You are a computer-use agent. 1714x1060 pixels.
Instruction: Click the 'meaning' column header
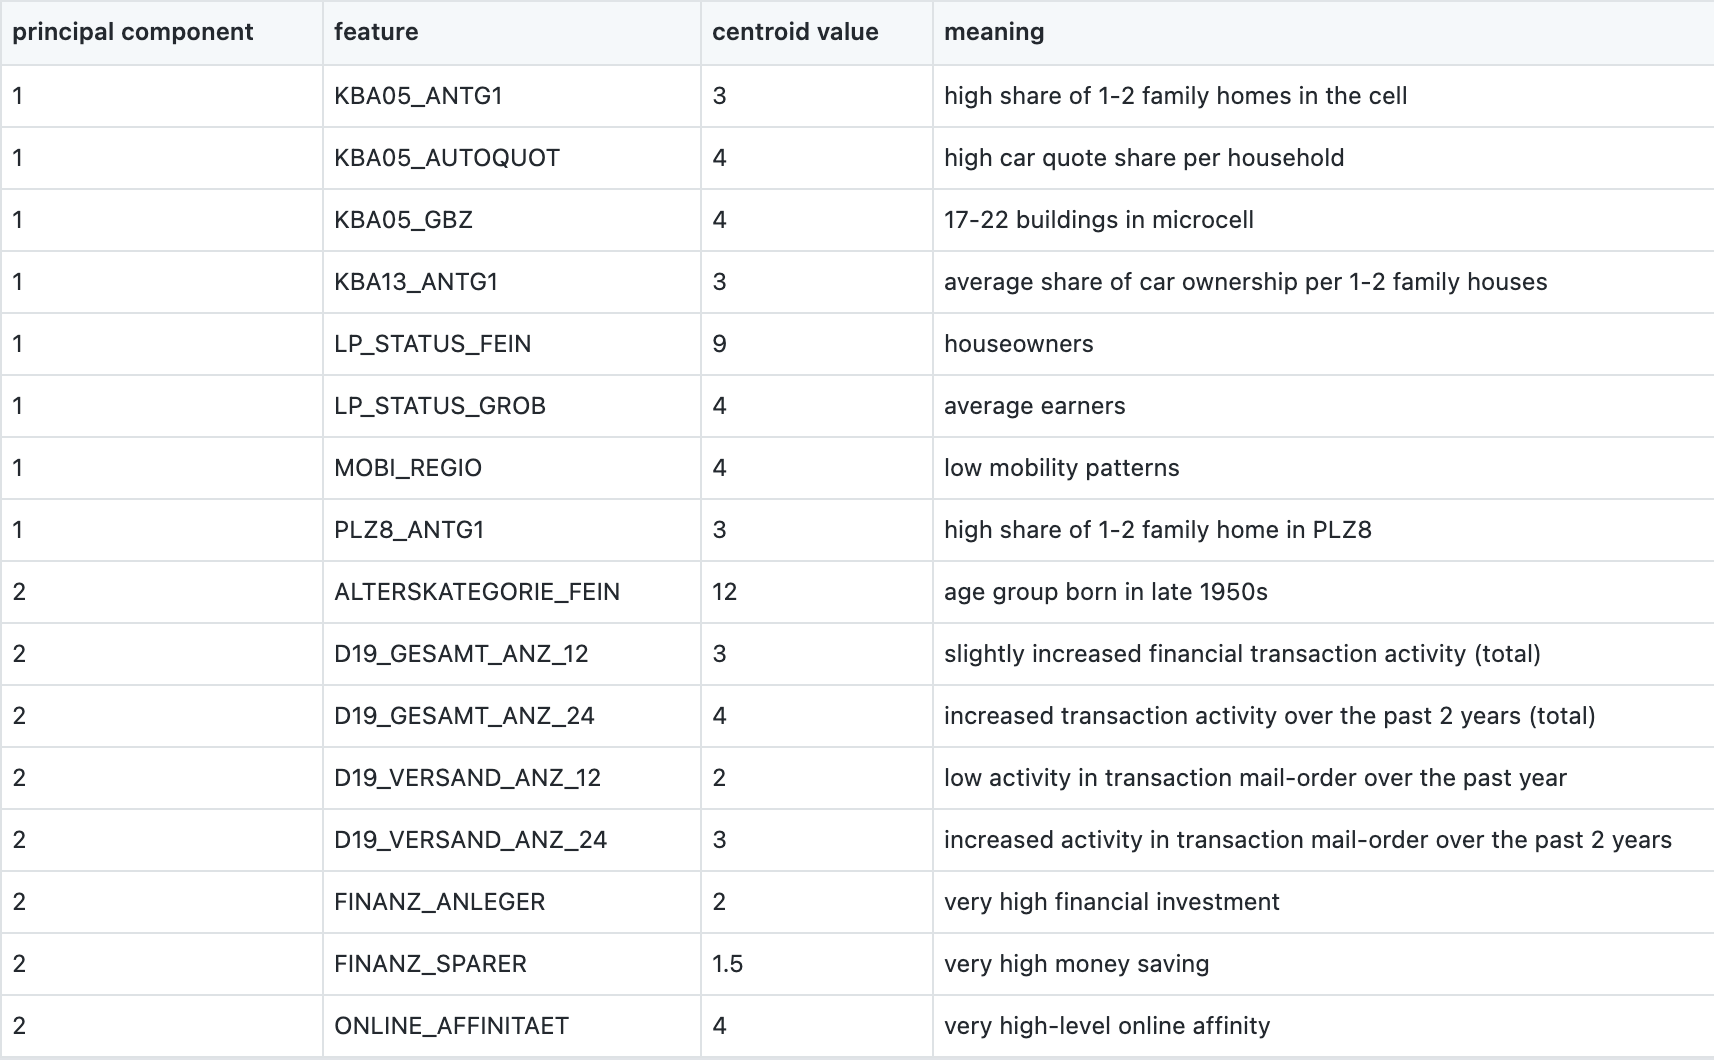tap(994, 32)
